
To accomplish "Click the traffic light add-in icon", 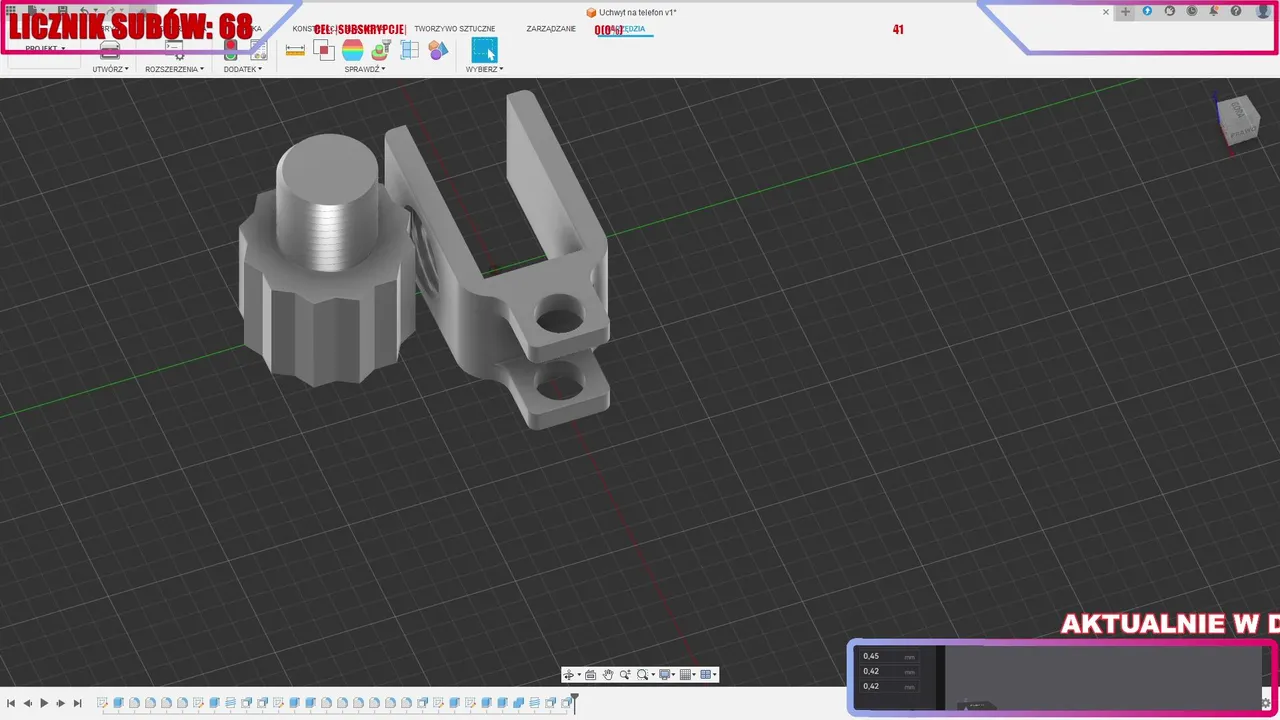I will pyautogui.click(x=230, y=50).
